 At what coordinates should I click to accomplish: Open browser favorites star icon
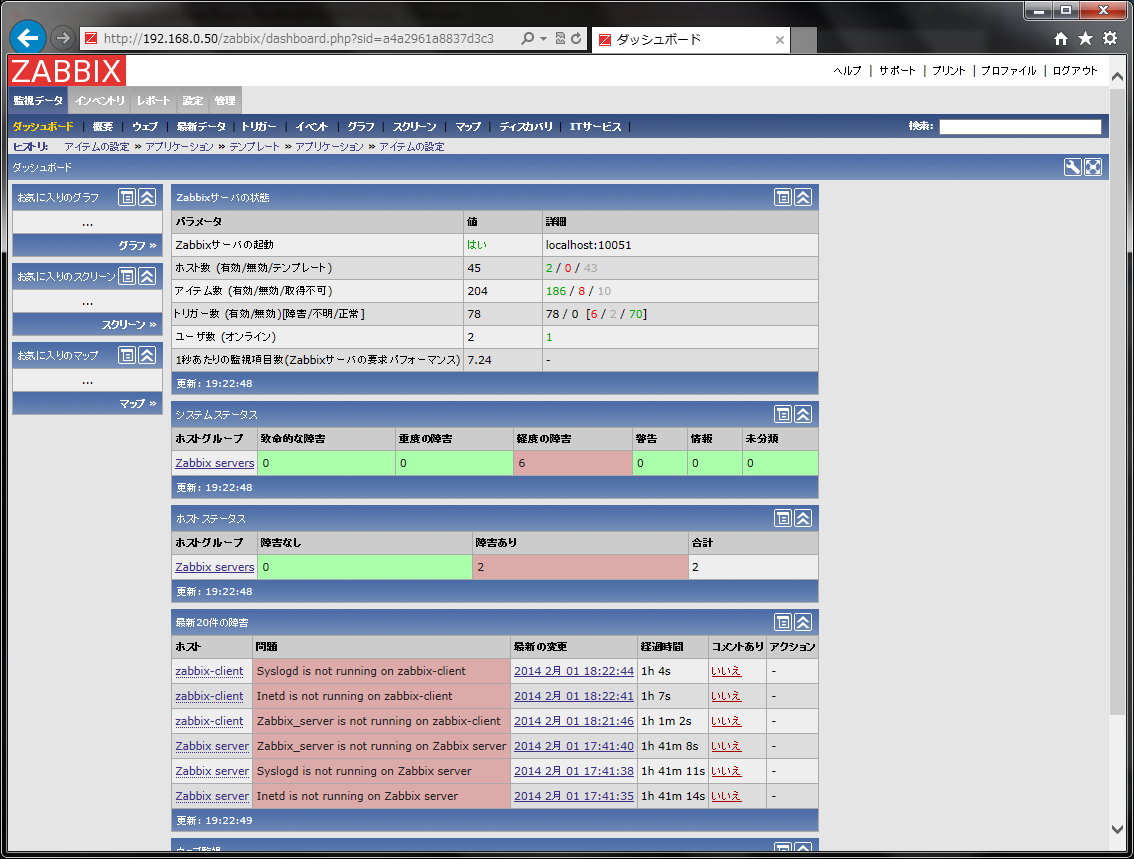[x=1086, y=38]
